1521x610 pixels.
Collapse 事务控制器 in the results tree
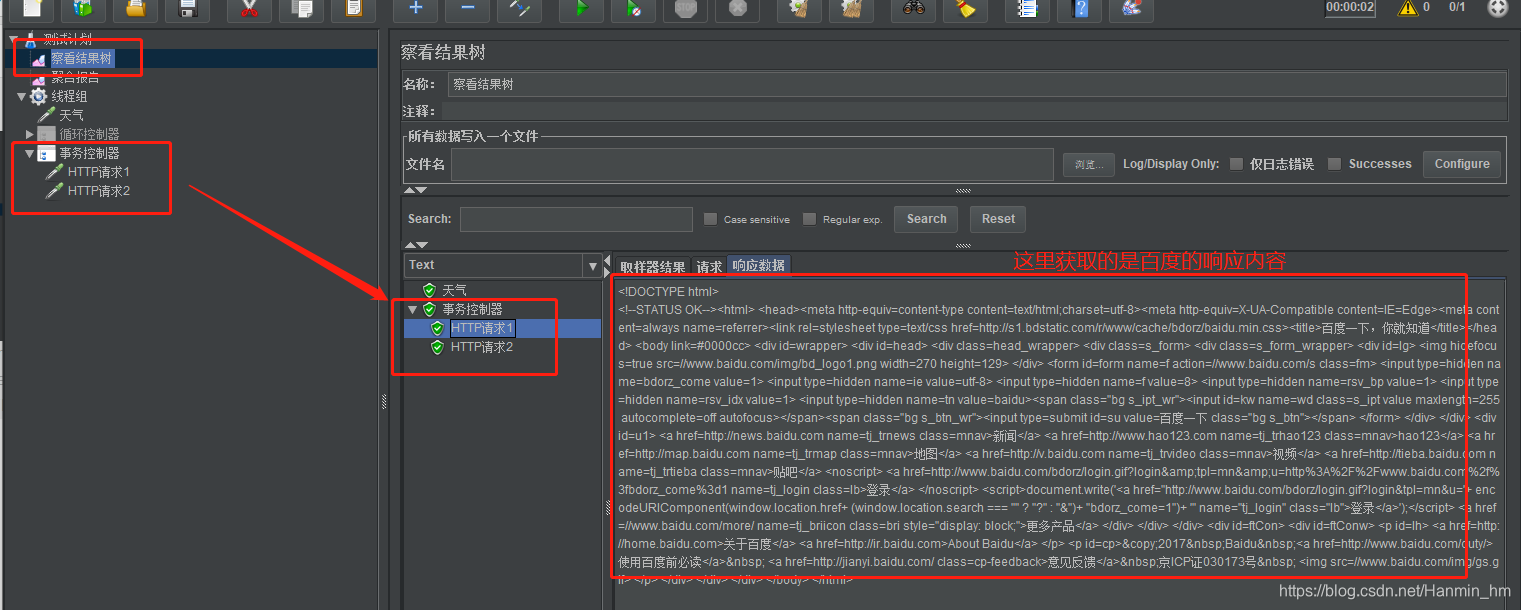(412, 309)
